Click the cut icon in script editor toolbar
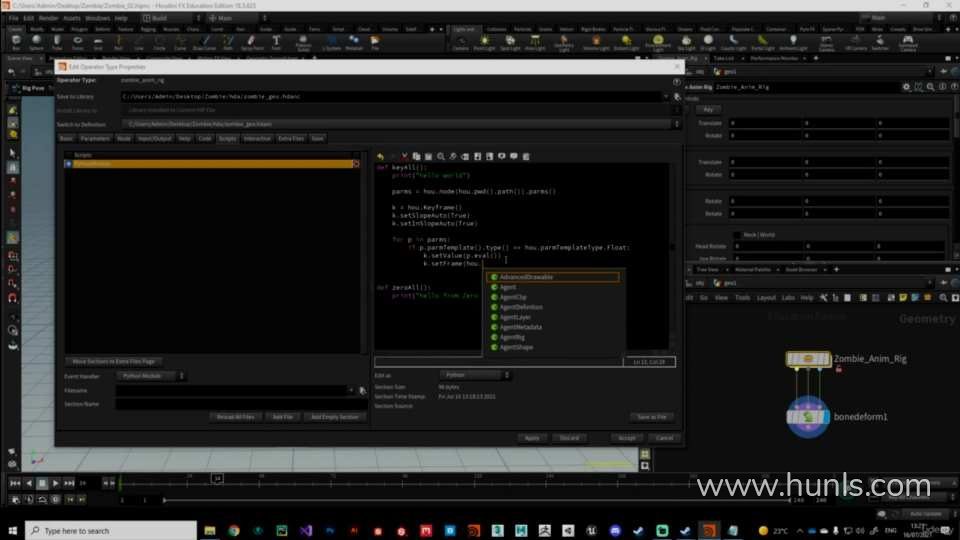The height and width of the screenshot is (540, 960). [x=404, y=157]
